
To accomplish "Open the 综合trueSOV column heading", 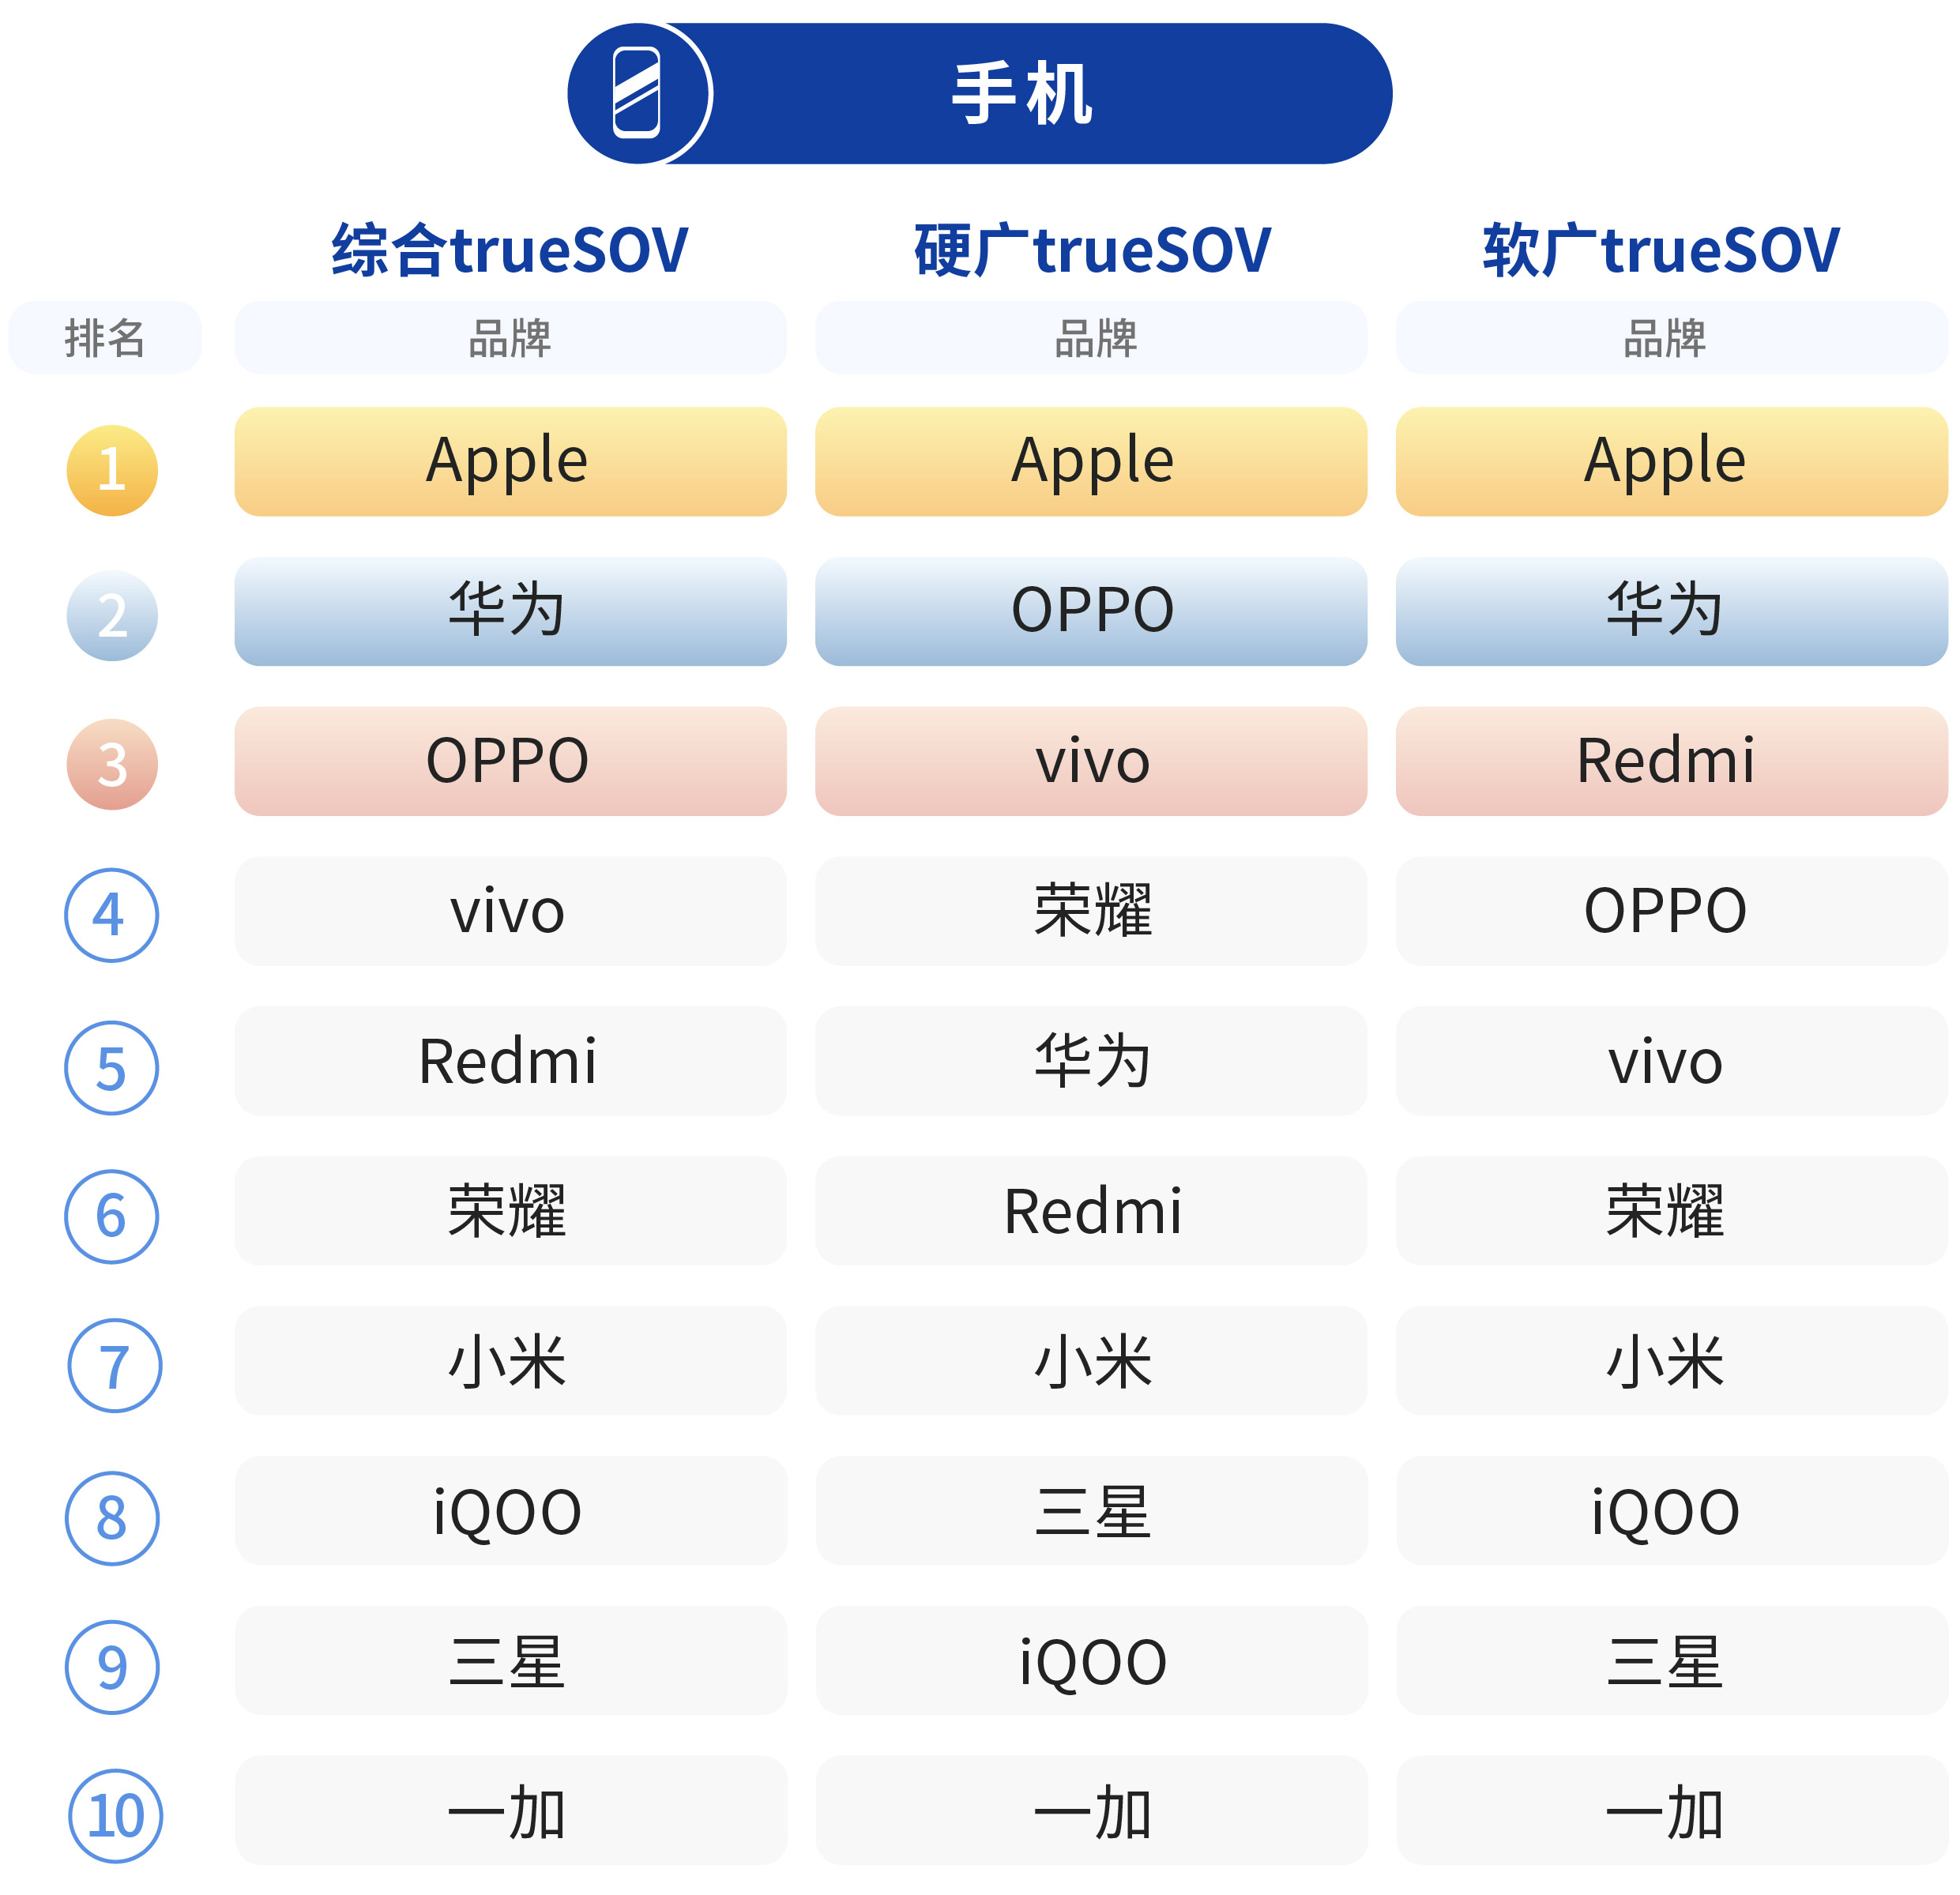I will coord(510,249).
